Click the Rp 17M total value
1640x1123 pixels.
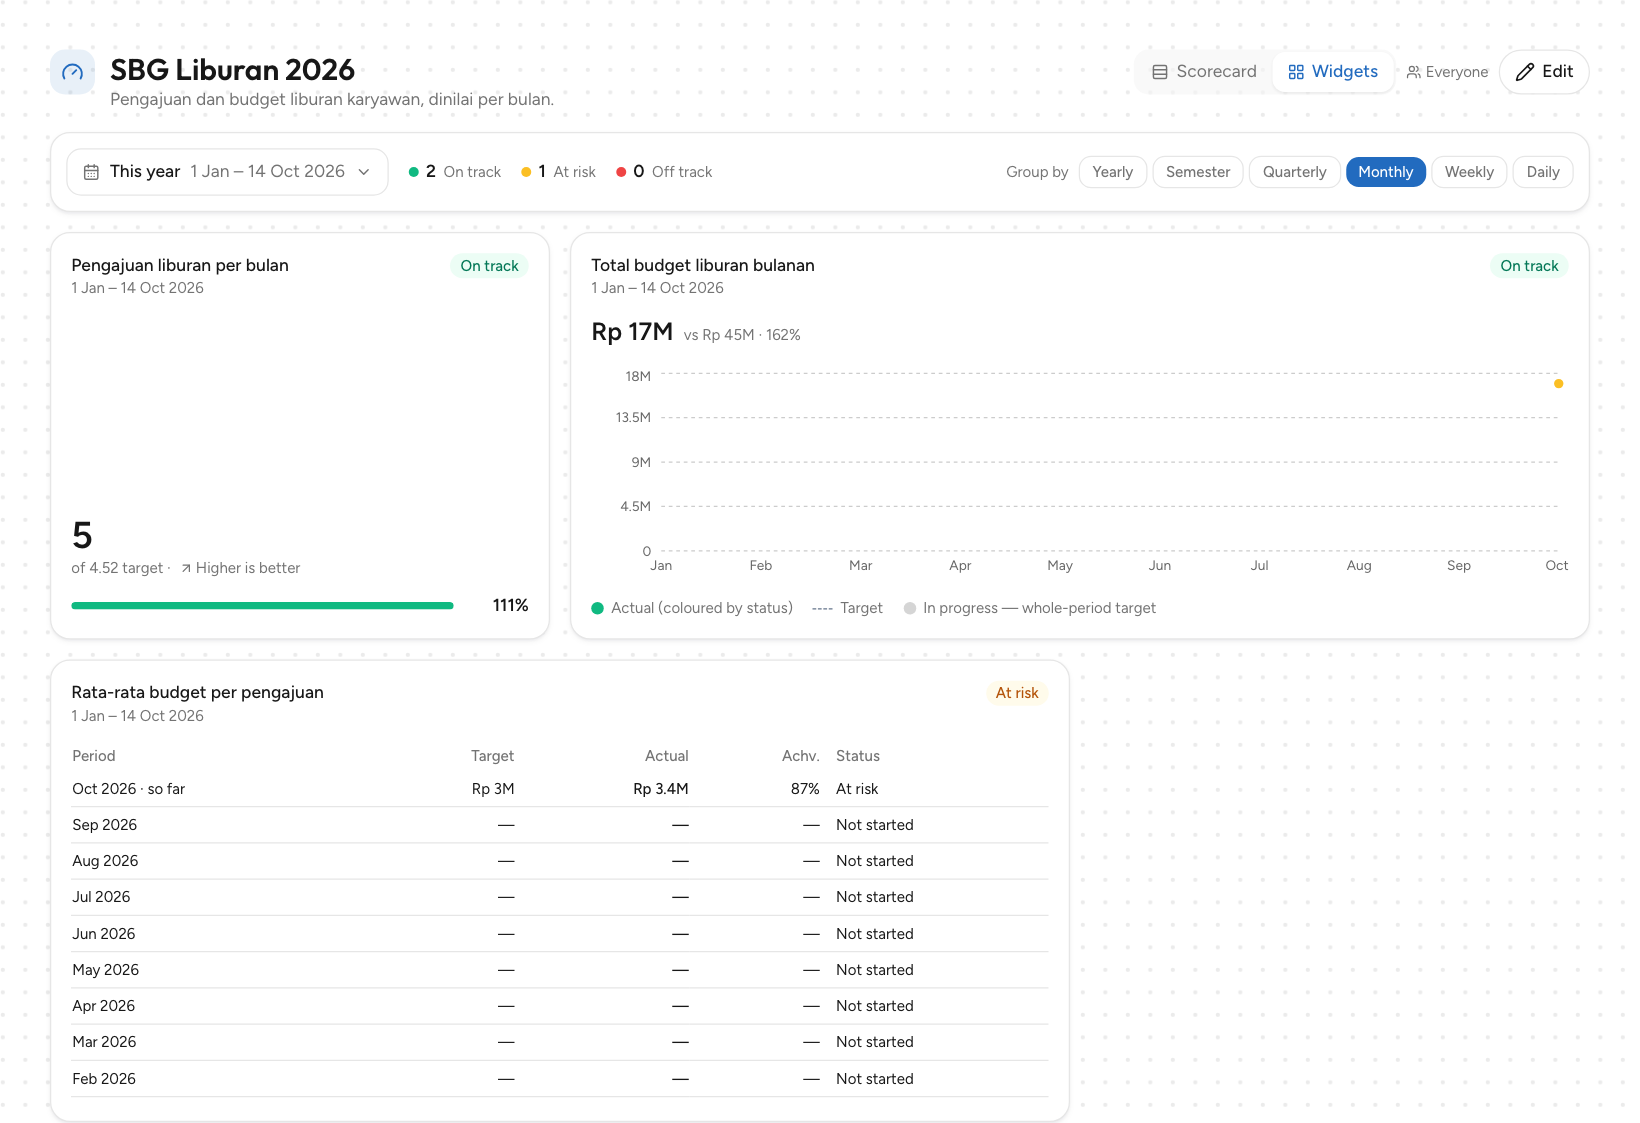(x=632, y=332)
